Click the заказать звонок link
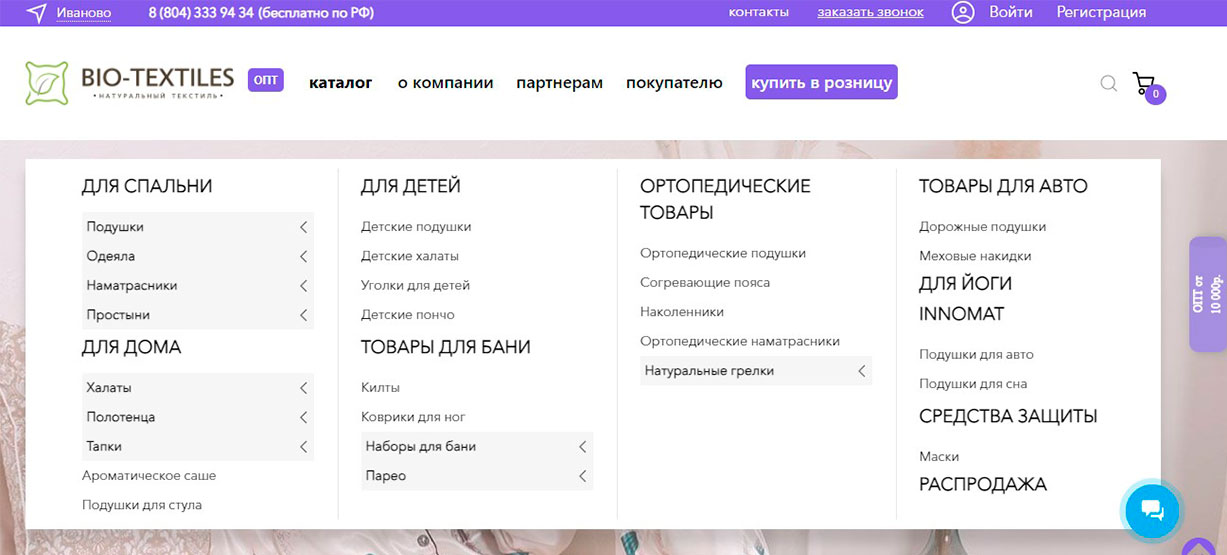Screen dimensions: 1227x555 [x=870, y=12]
